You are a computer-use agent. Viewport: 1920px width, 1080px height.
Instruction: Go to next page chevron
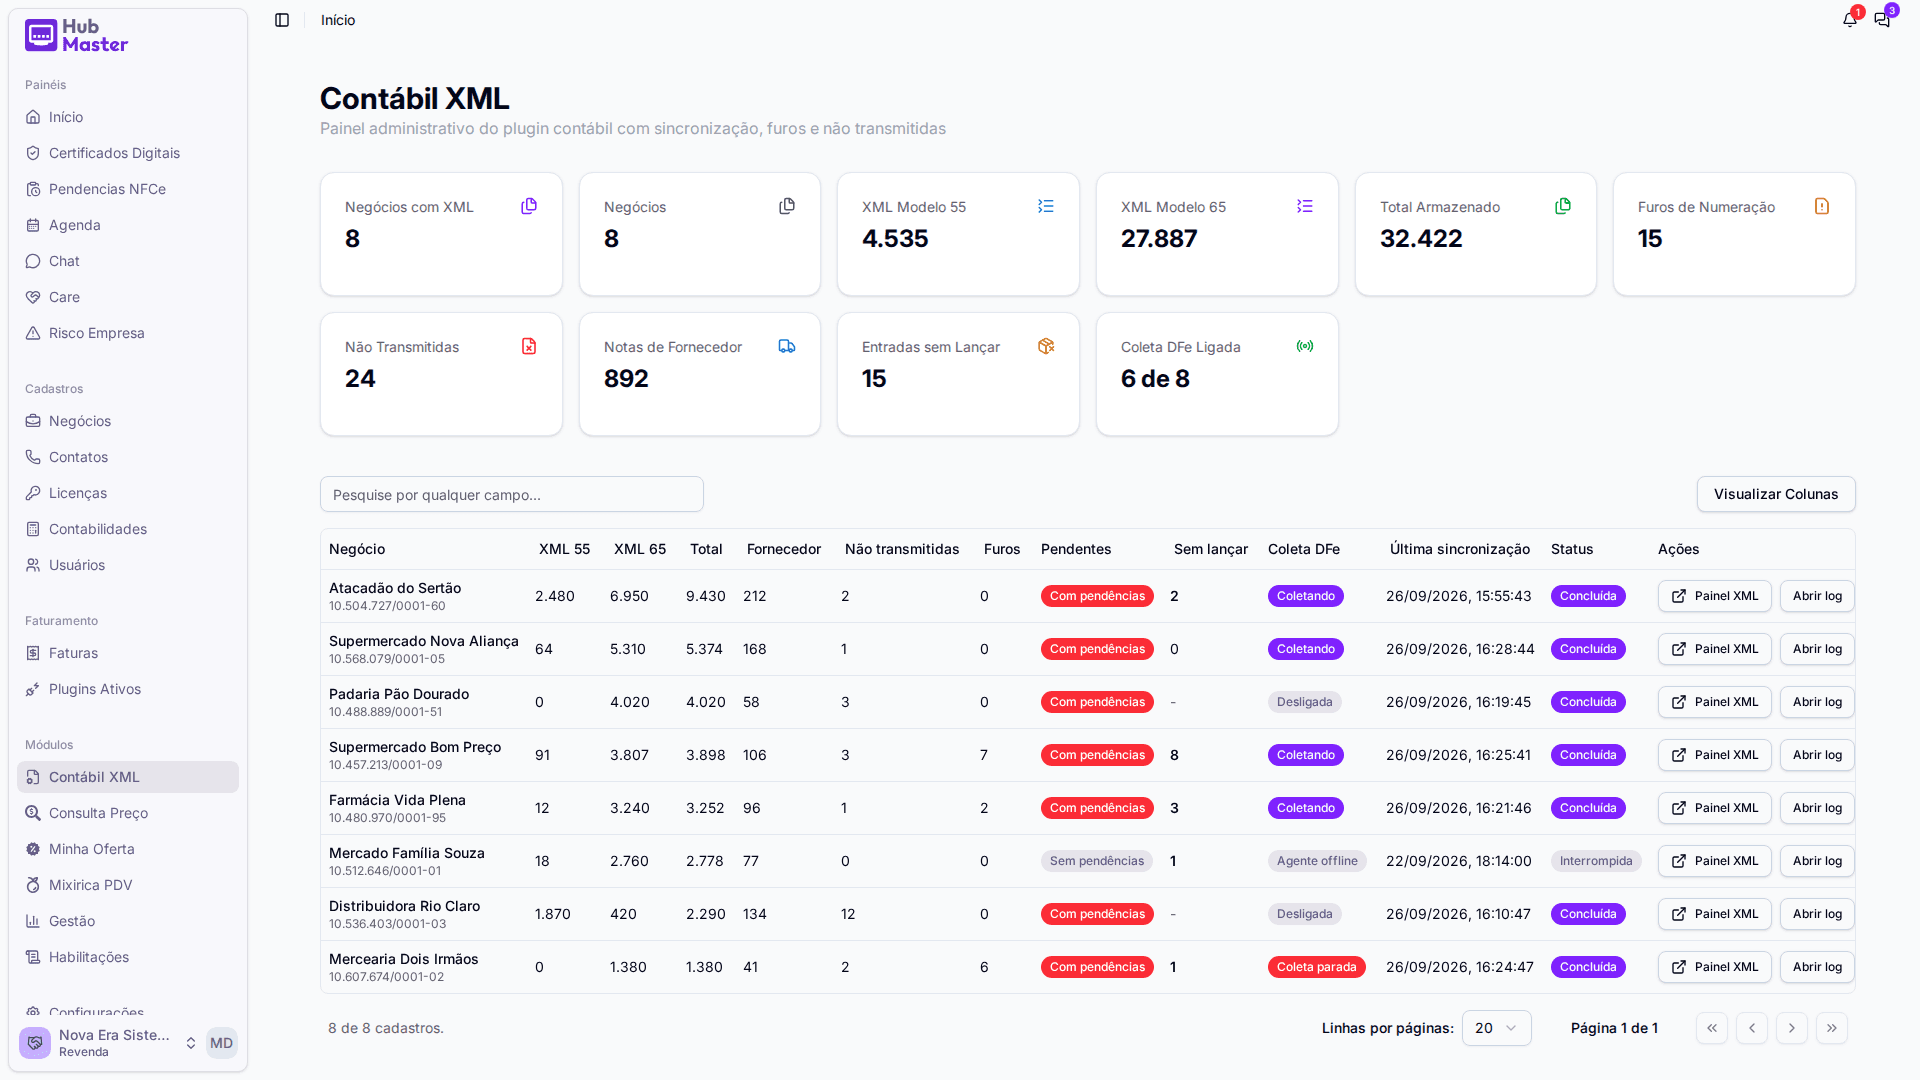tap(1792, 1028)
